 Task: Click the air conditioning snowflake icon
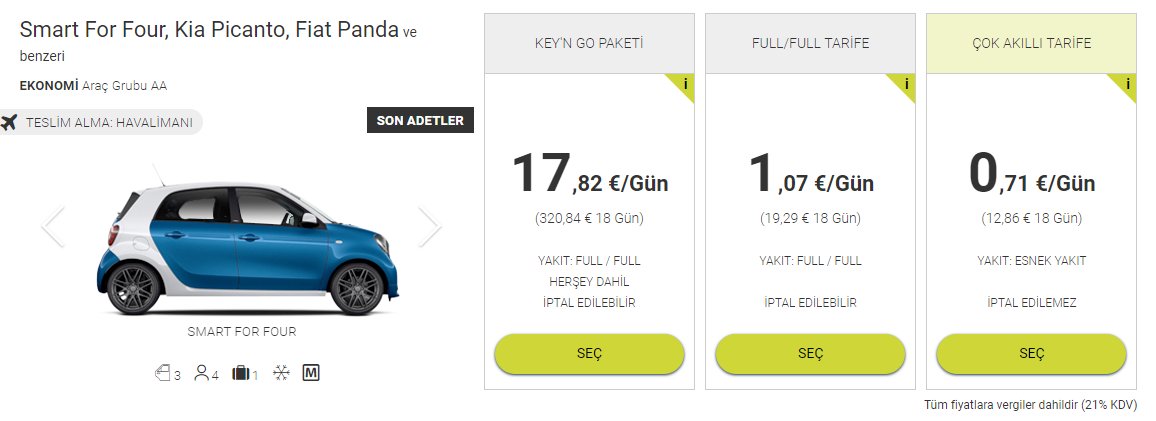(281, 374)
